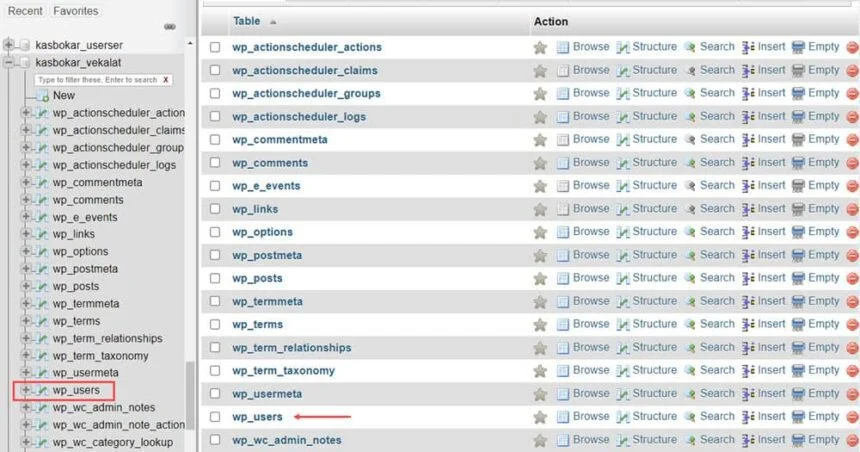Click Drop icon for wp_usermeta
The image size is (860, 452).
click(x=853, y=394)
